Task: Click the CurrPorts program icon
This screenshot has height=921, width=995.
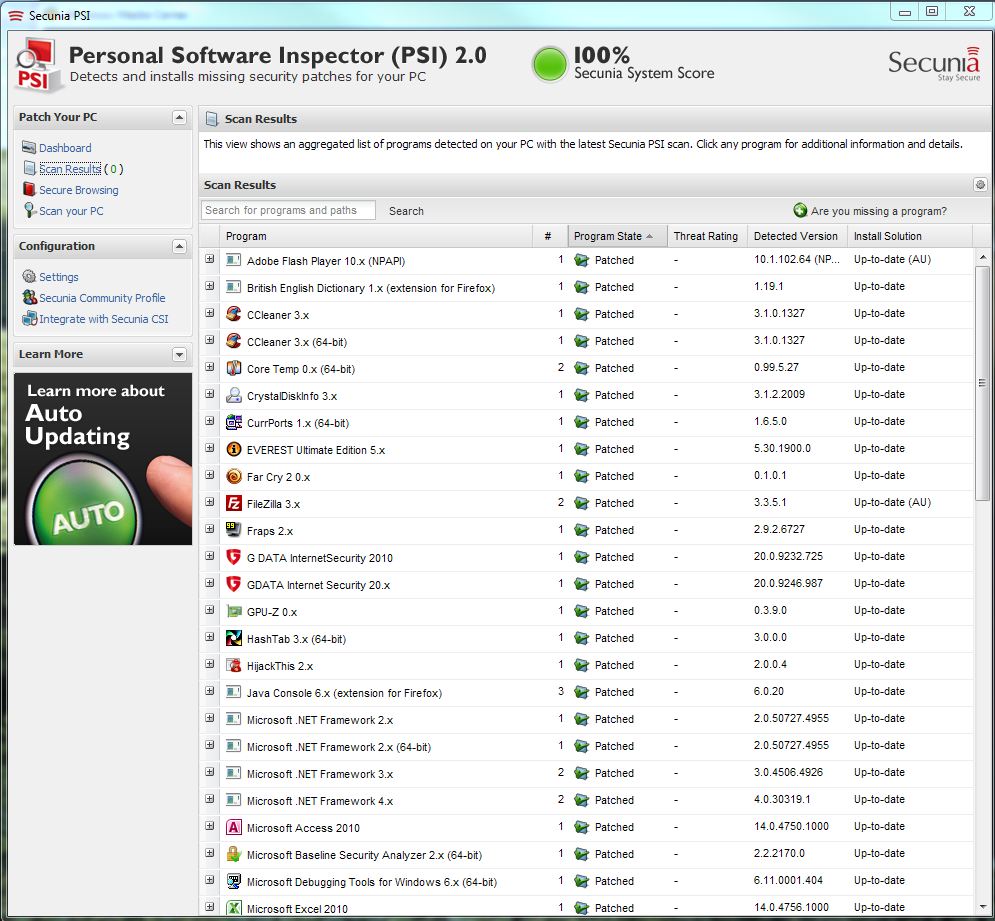Action: 234,421
